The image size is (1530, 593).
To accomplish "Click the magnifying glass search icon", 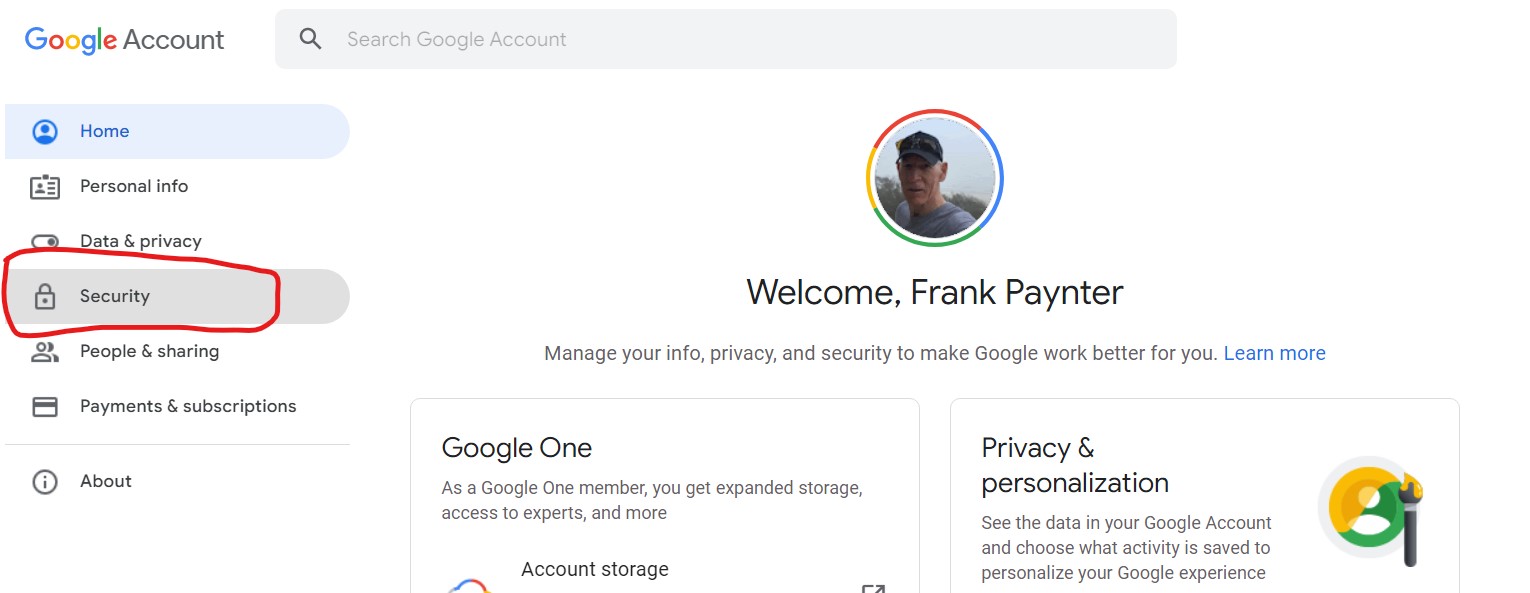I will 311,39.
